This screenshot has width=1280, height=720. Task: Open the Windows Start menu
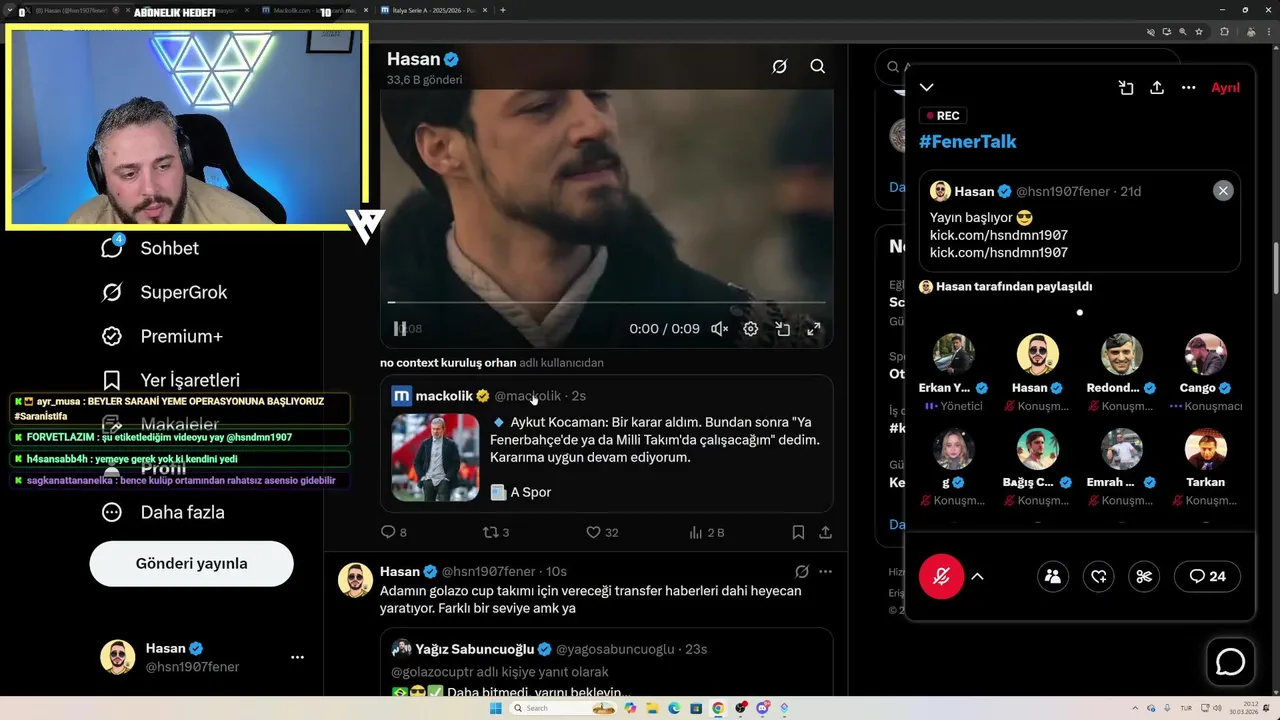coord(495,708)
